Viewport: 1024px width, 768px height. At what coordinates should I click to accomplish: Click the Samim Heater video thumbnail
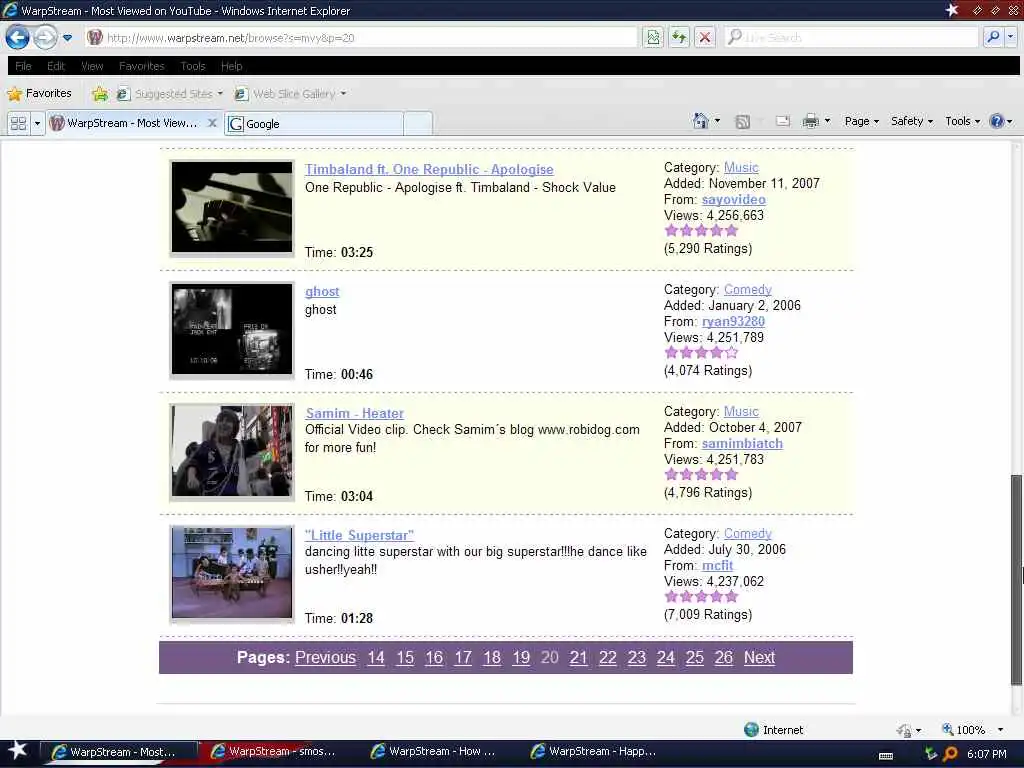pyautogui.click(x=232, y=451)
